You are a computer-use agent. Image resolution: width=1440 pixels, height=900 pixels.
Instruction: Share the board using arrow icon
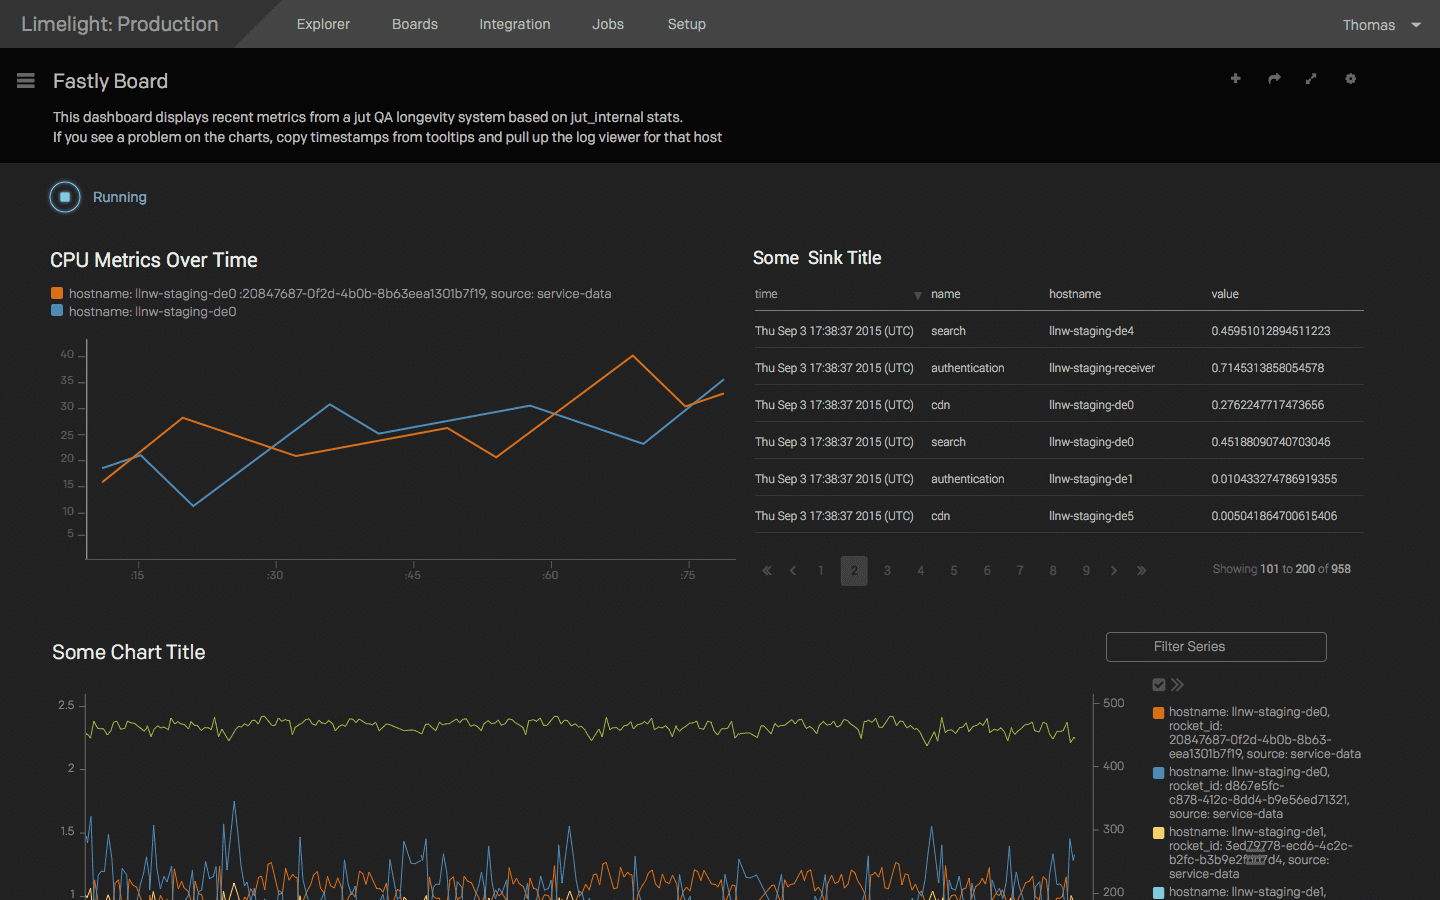(1274, 78)
